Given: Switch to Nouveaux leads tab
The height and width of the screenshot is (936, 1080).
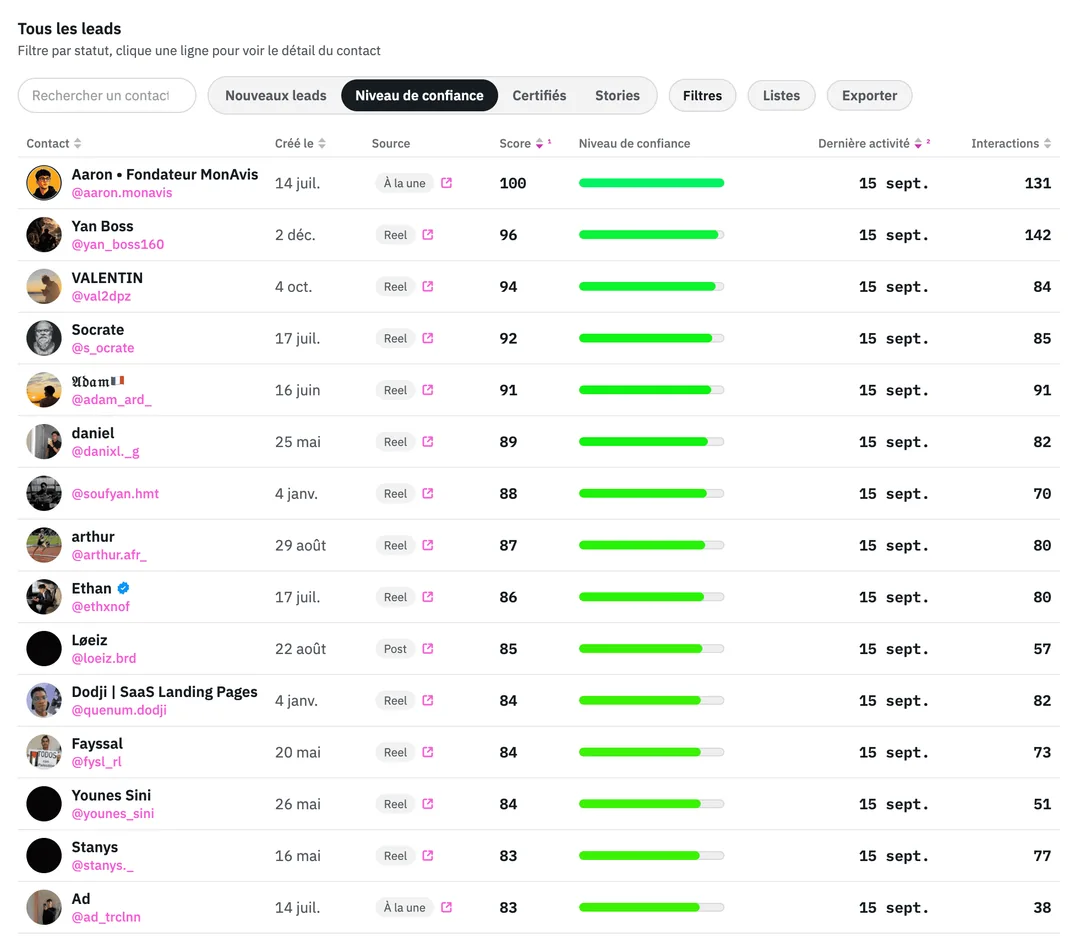Looking at the screenshot, I should point(276,96).
